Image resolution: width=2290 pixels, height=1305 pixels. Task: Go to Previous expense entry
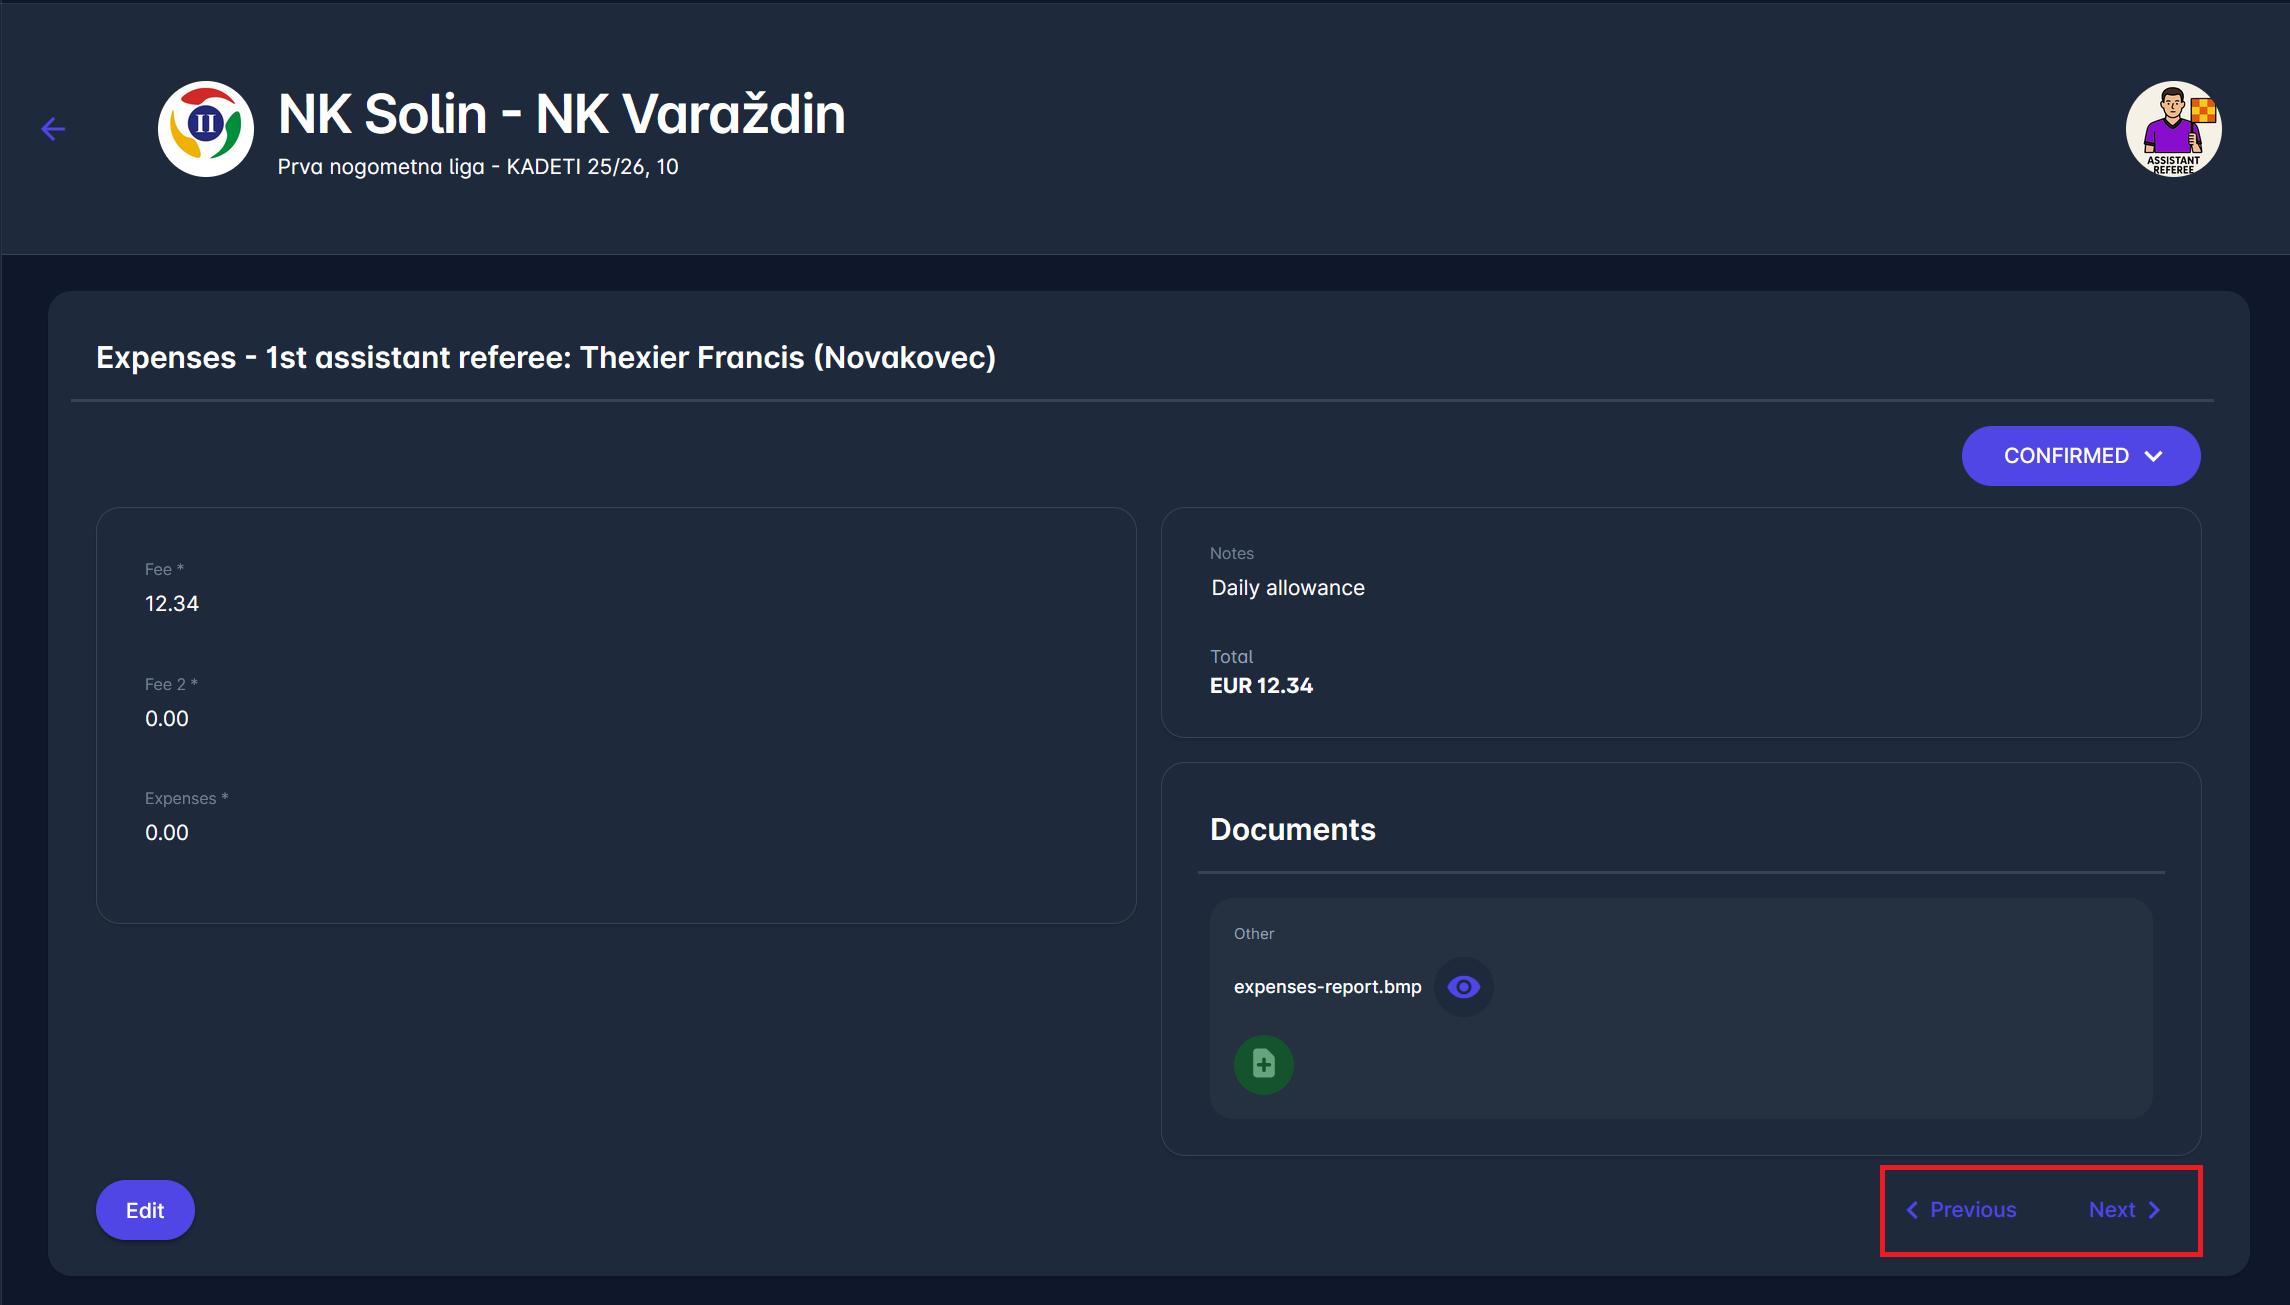(1972, 1210)
